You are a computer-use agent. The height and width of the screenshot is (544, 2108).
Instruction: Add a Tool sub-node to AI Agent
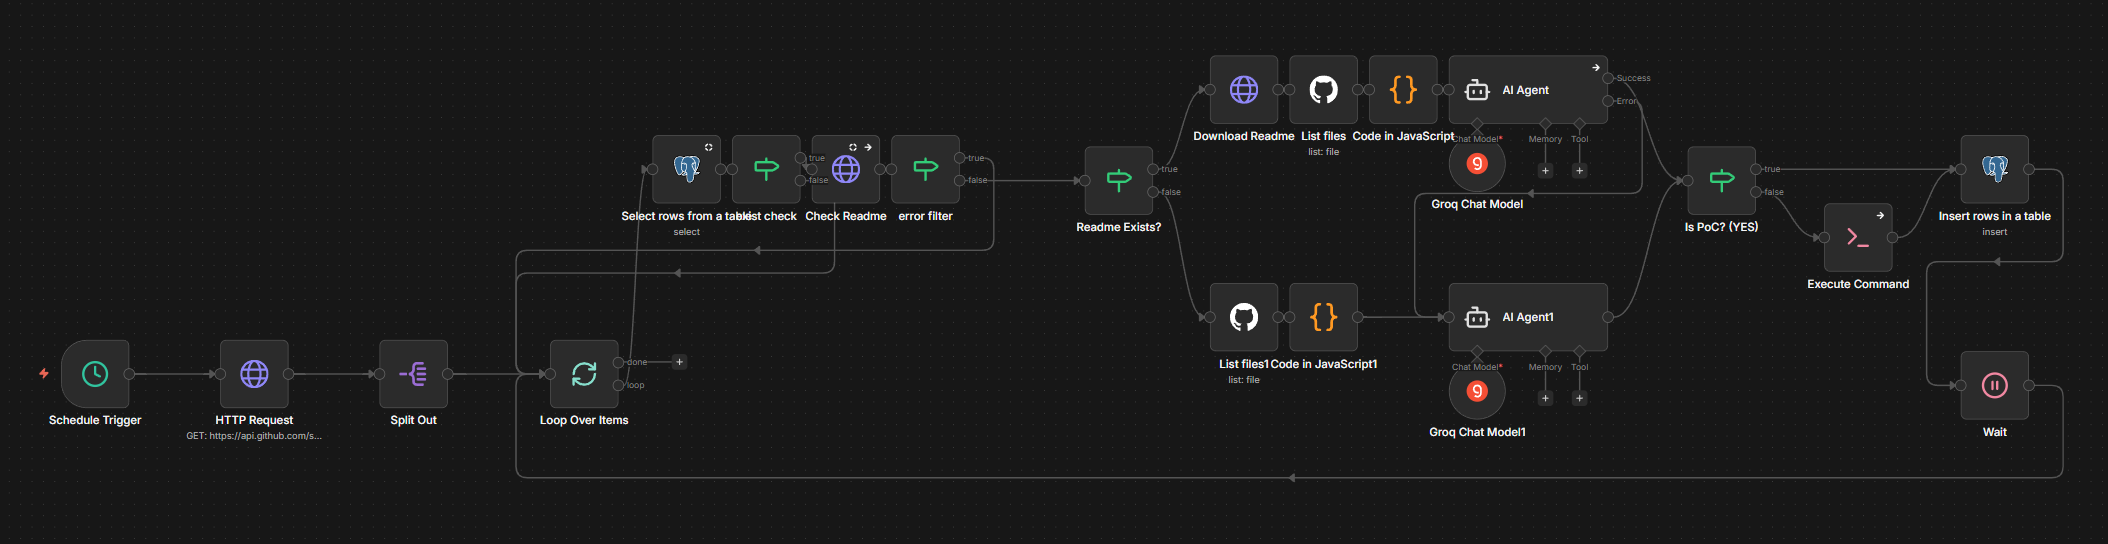coord(1579,171)
